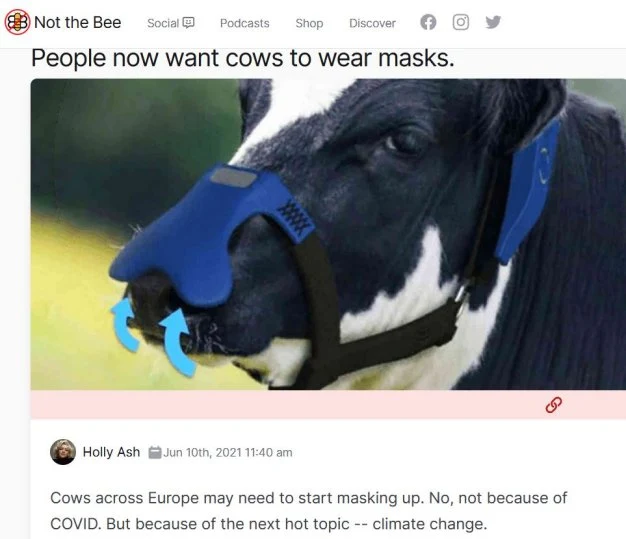626x539 pixels.
Task: Go to the Podcasts section
Action: 245,23
